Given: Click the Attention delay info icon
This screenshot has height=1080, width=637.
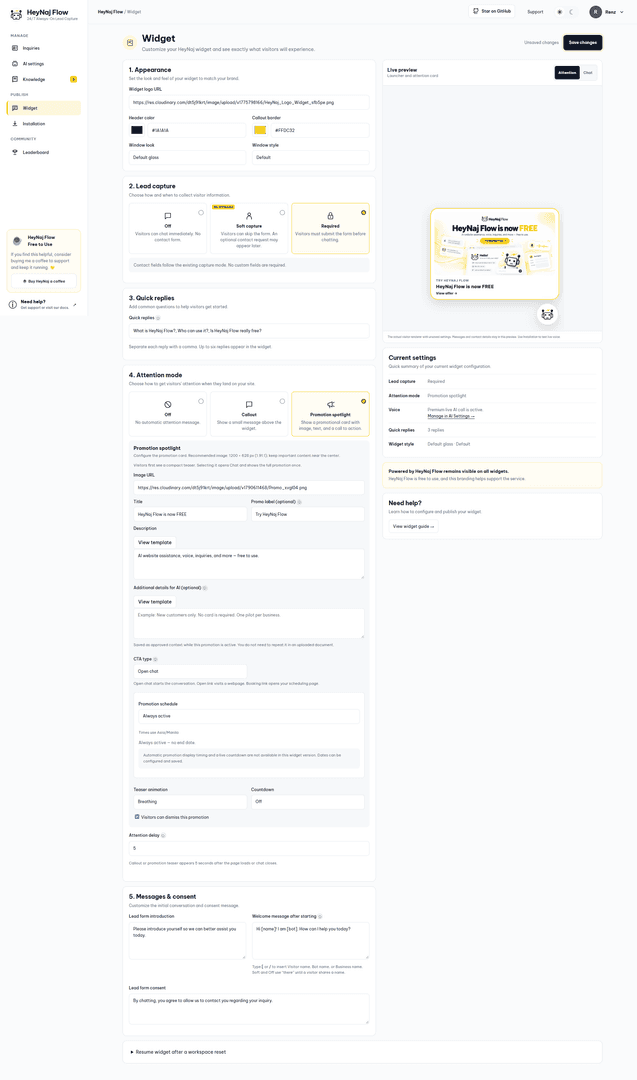Looking at the screenshot, I should pyautogui.click(x=163, y=835).
